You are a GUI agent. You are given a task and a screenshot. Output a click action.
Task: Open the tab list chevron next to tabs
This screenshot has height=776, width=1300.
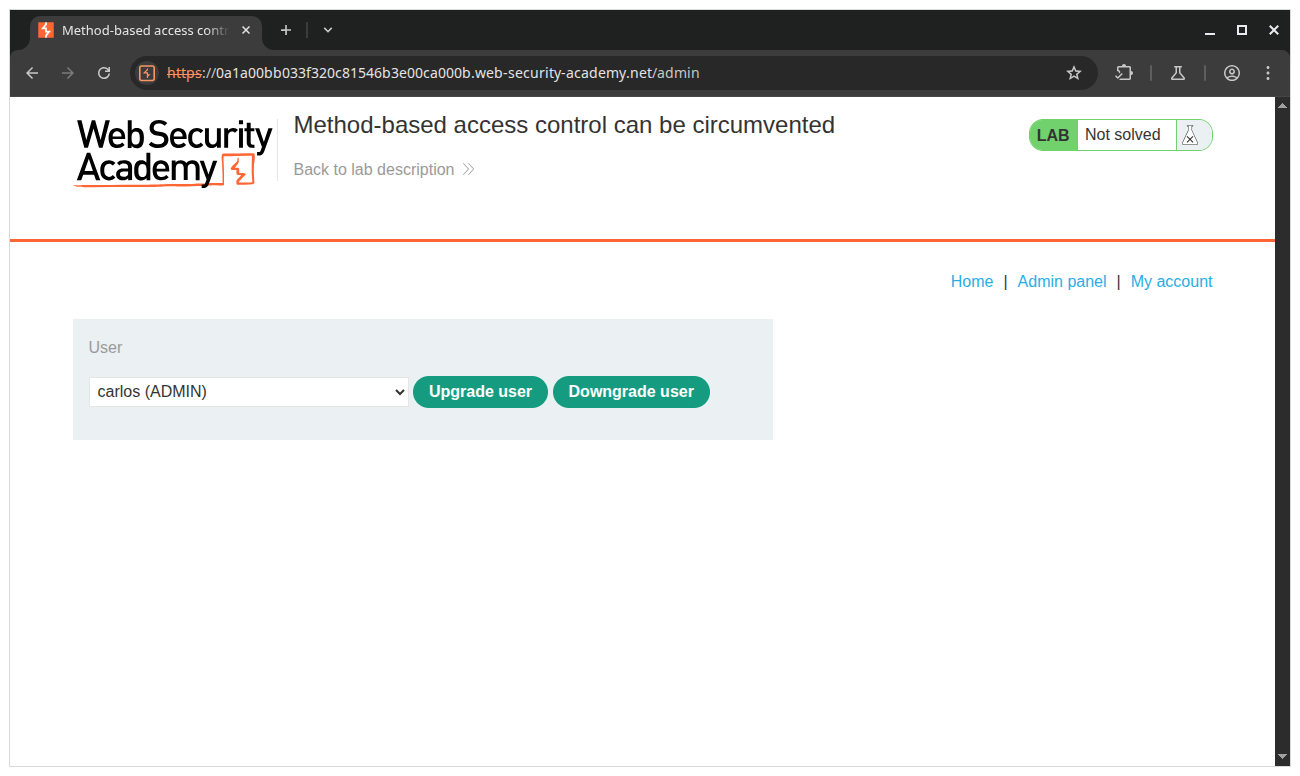pos(327,30)
